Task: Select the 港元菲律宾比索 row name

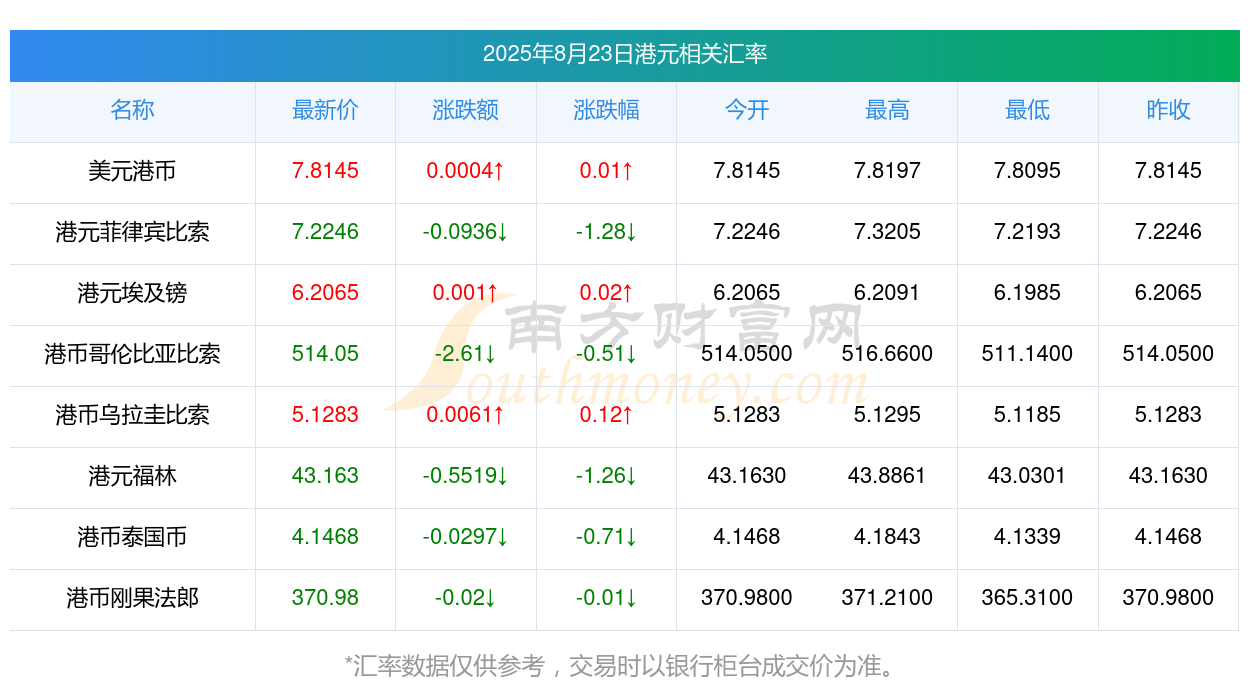Action: coord(132,232)
